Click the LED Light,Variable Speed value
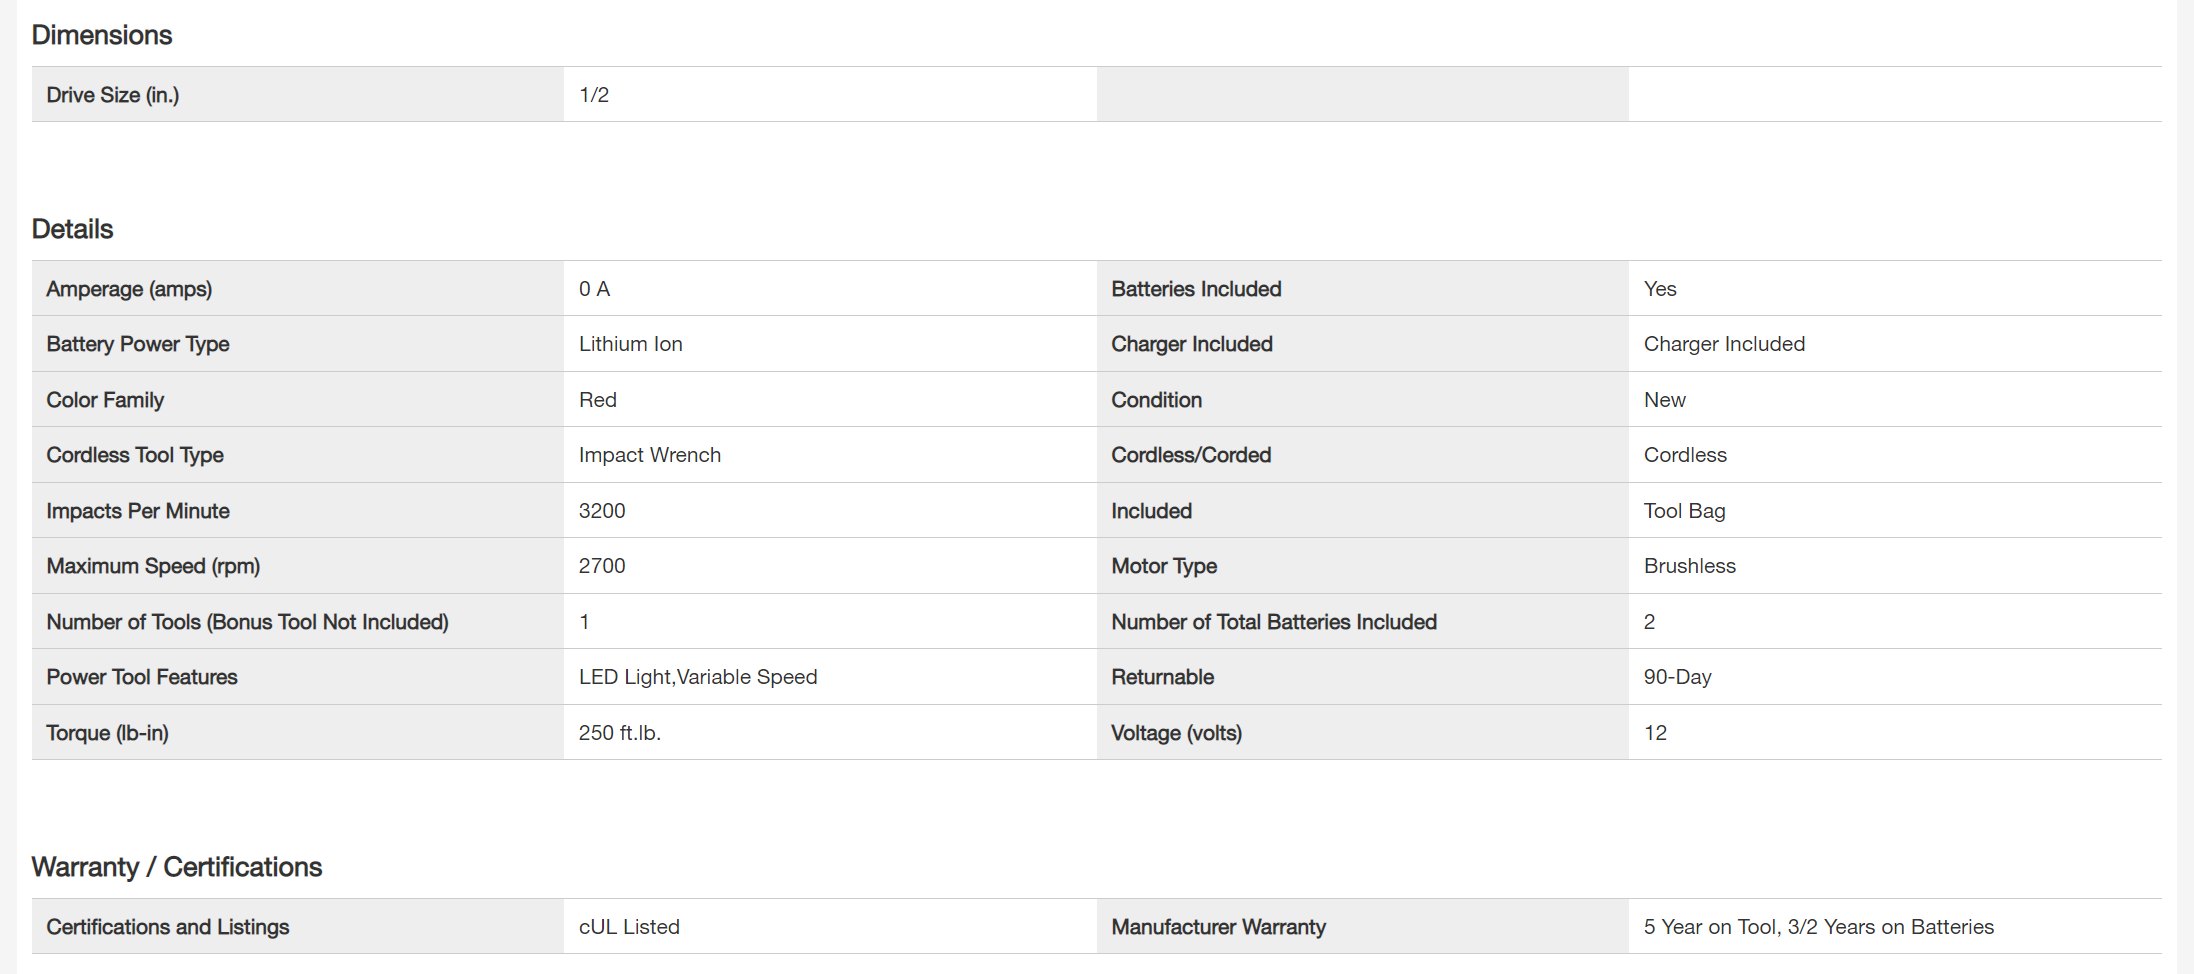The image size is (2194, 974). [698, 677]
